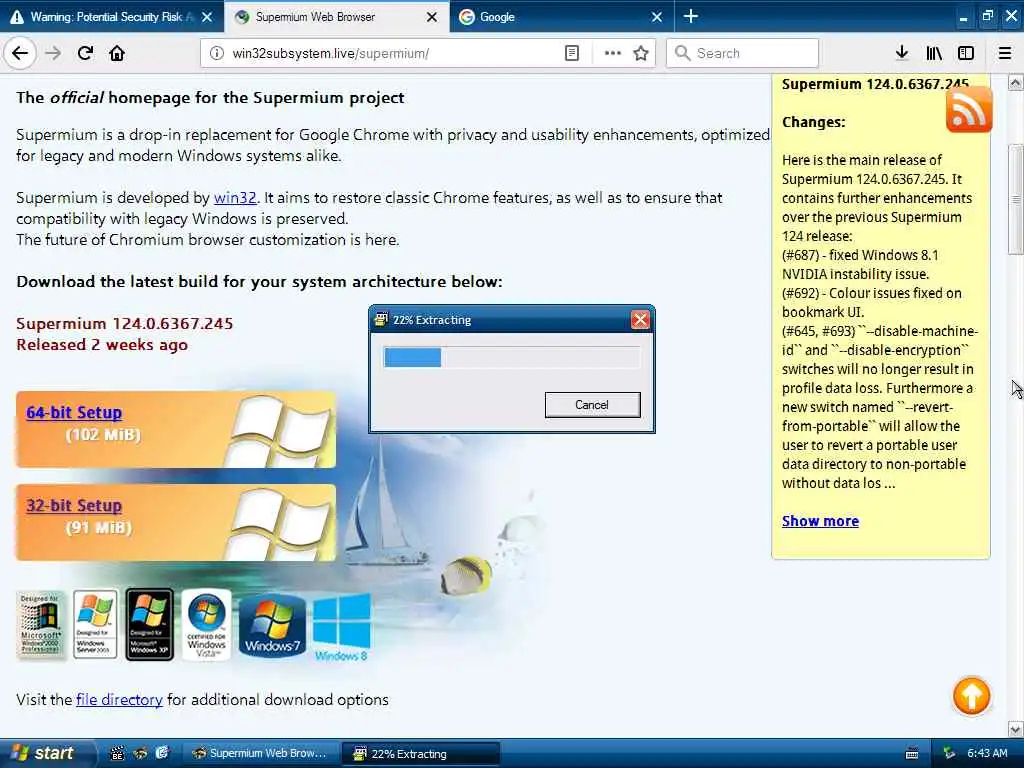Open Supermium Web Browser taskbar button
The width and height of the screenshot is (1024, 768).
tap(260, 753)
